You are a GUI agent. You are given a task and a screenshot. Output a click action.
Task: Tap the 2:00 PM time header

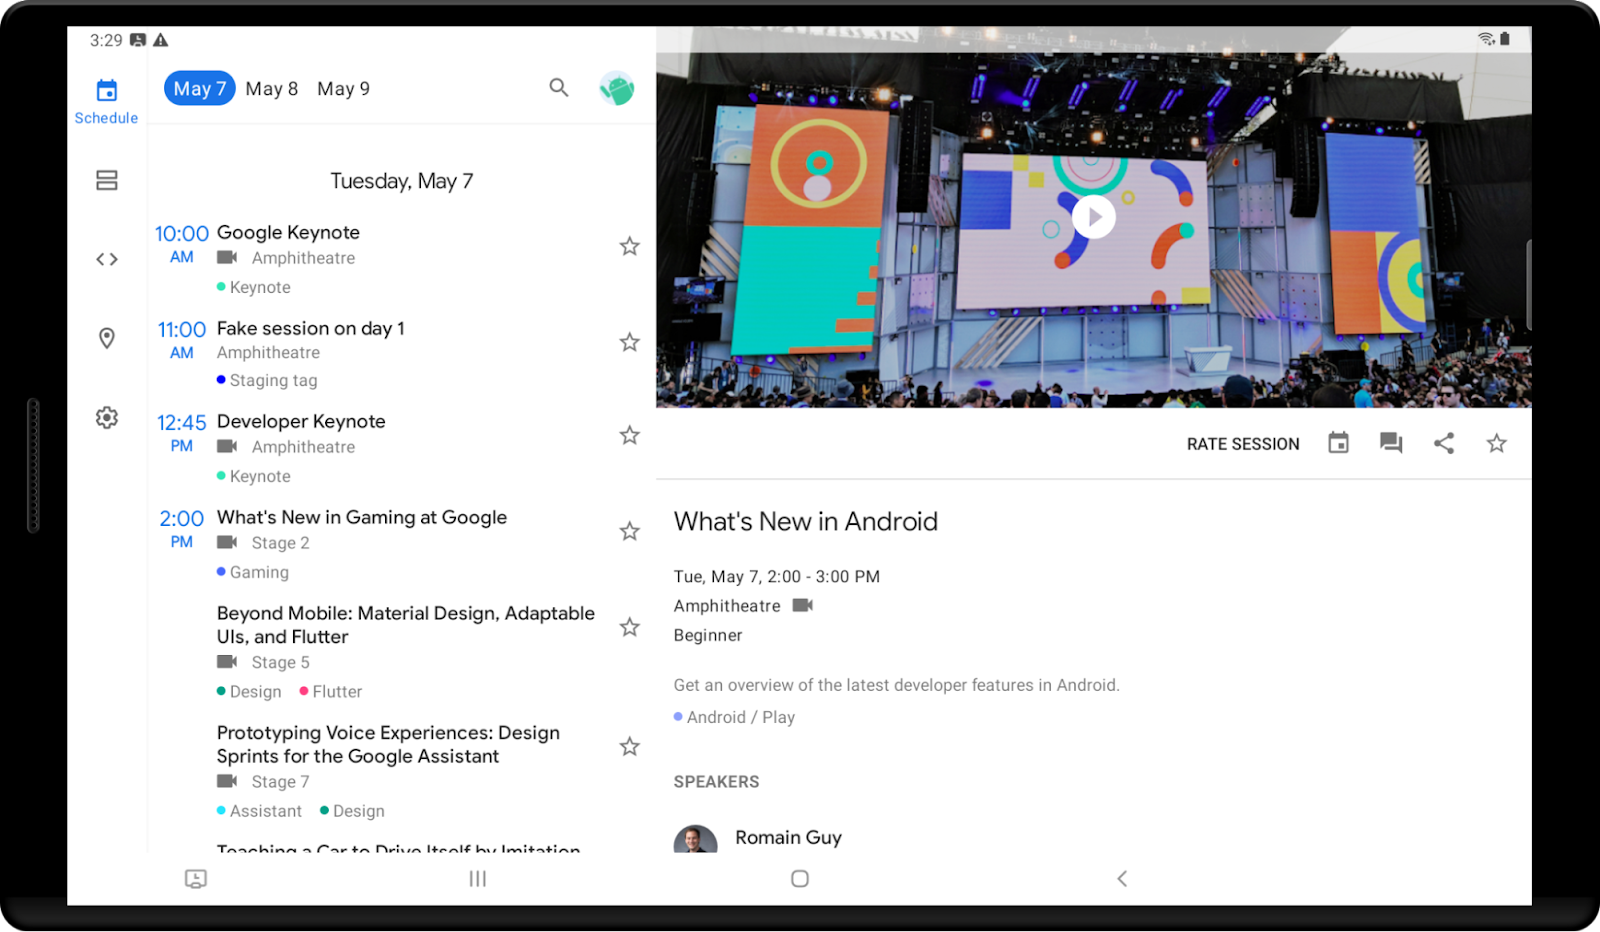pyautogui.click(x=181, y=528)
